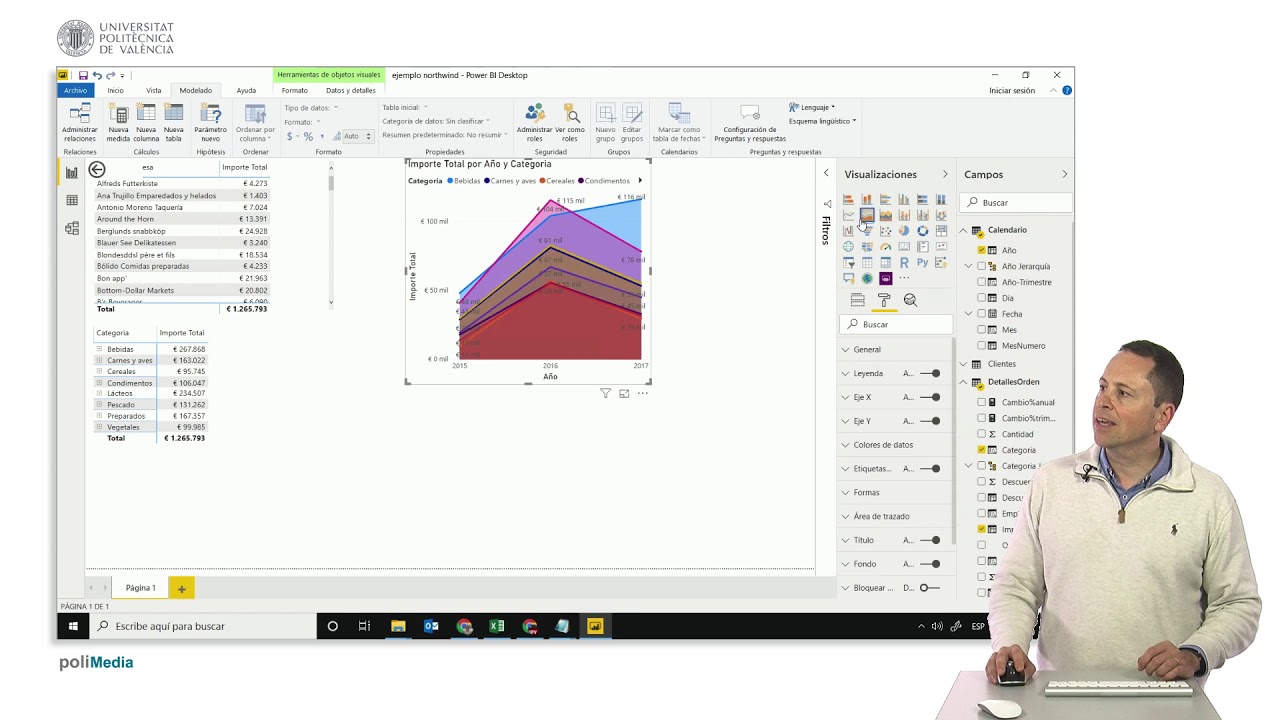Switch to the Ayuda ribbon tab
Screen dimensions: 1280x720
click(246, 90)
